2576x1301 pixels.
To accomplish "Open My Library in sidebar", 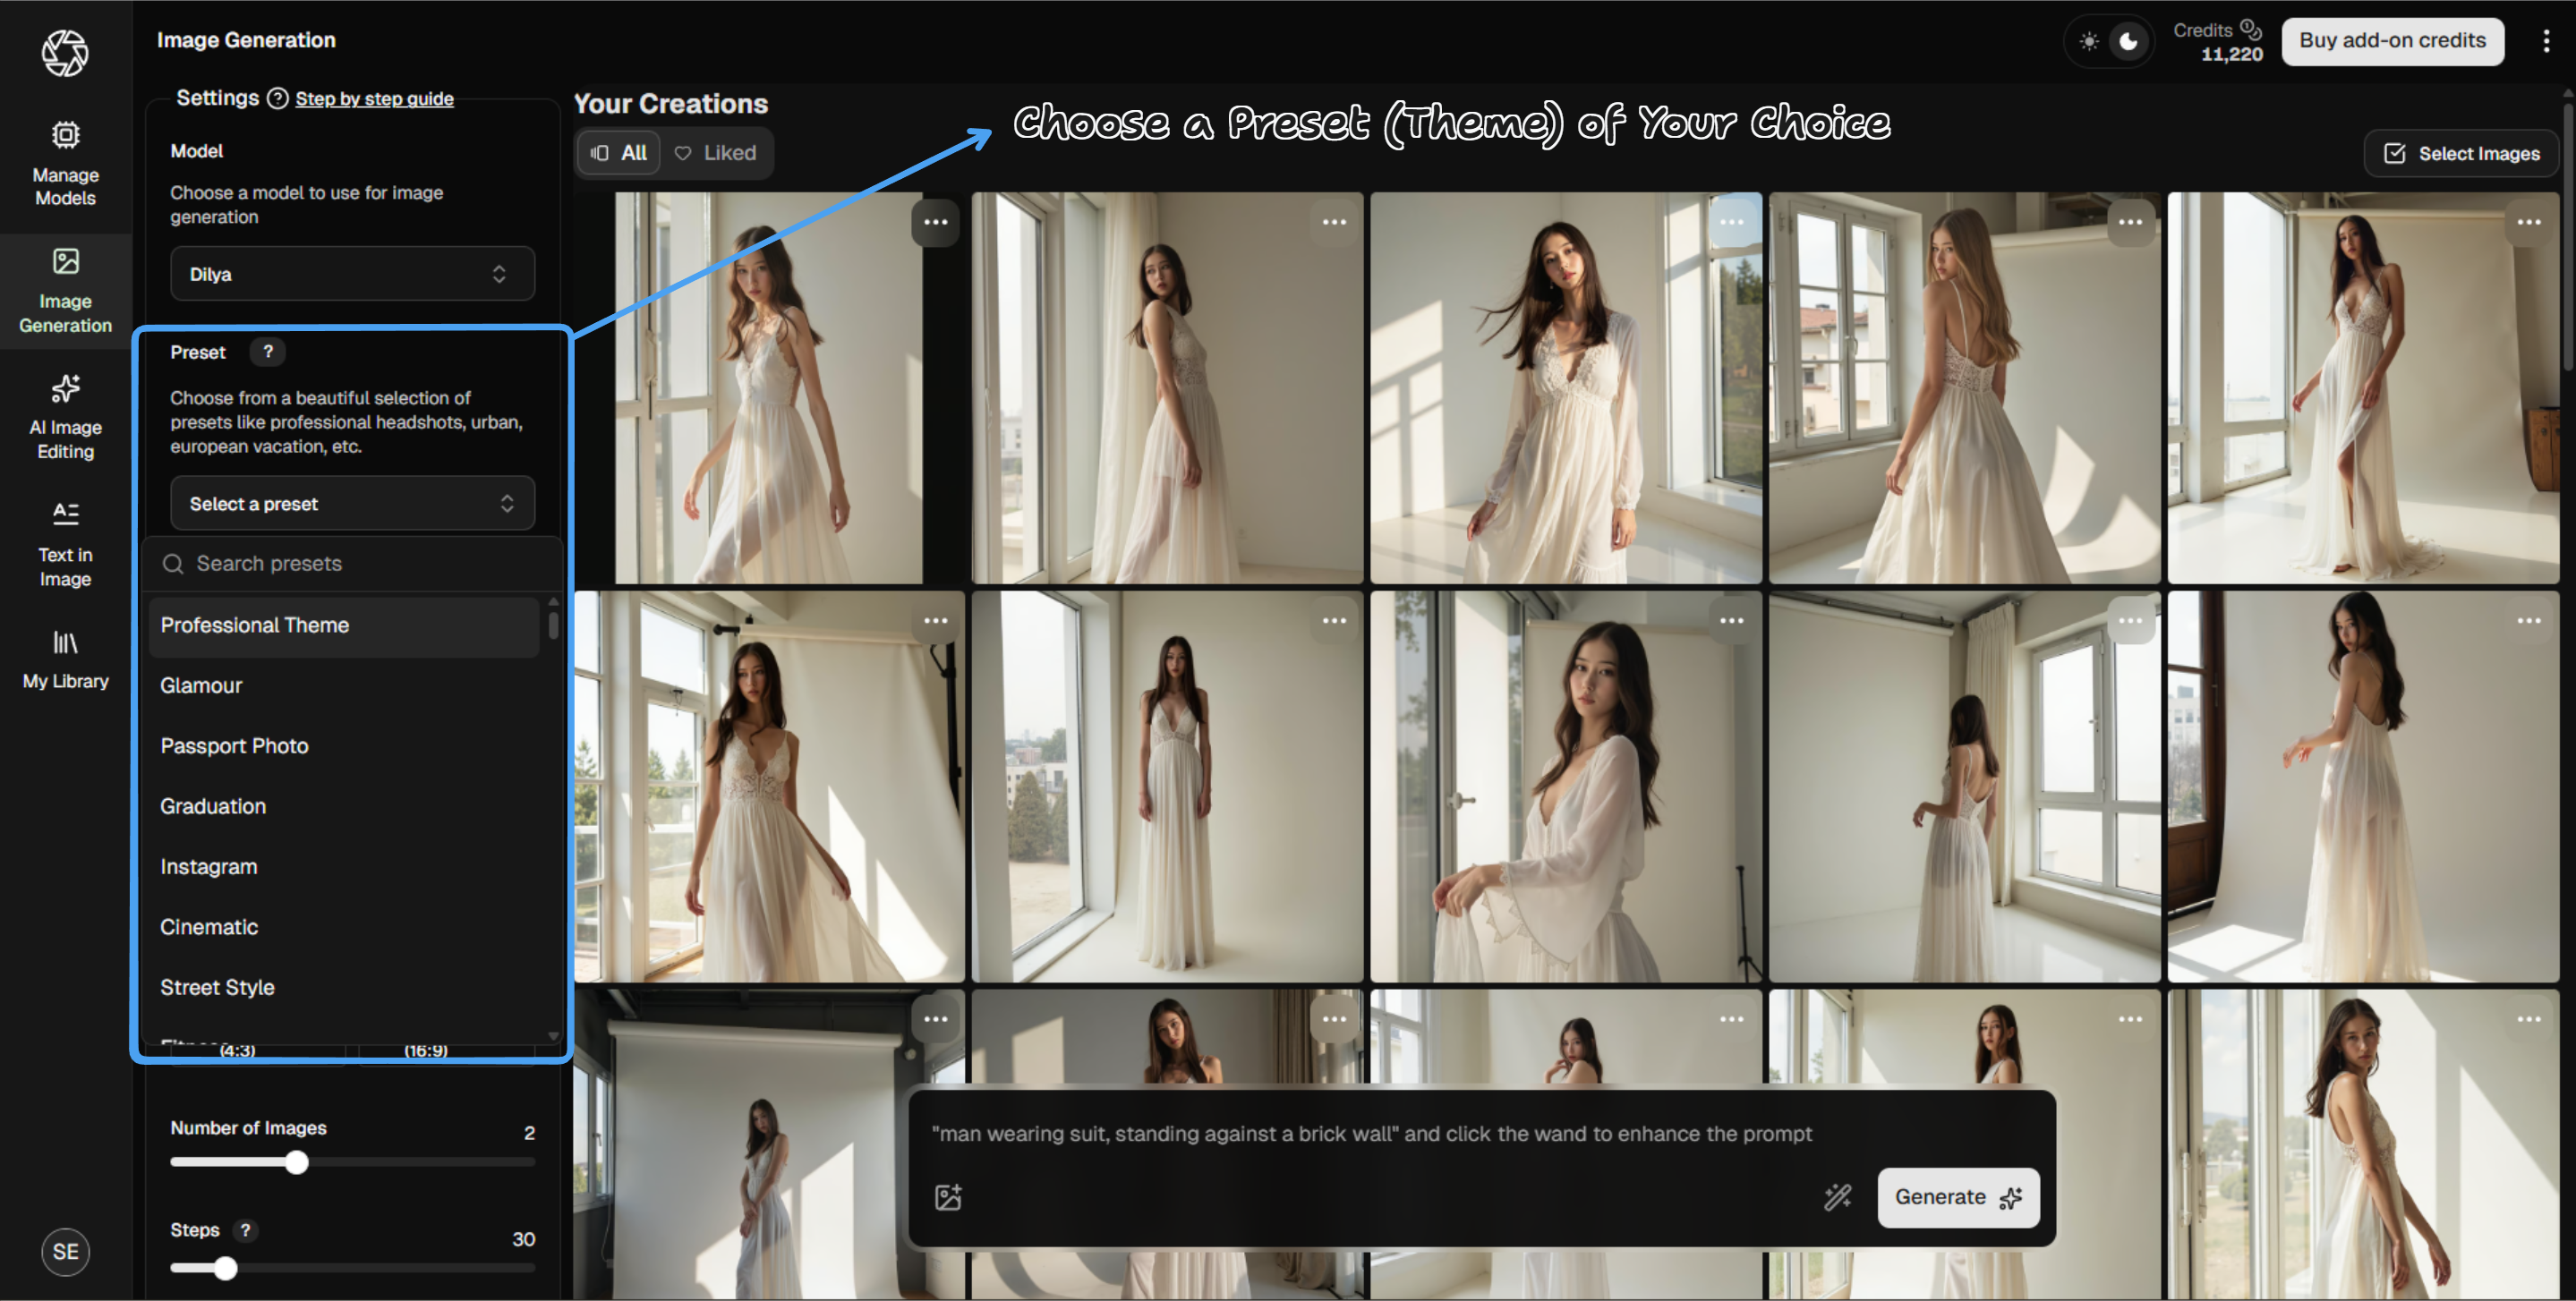I will (65, 658).
